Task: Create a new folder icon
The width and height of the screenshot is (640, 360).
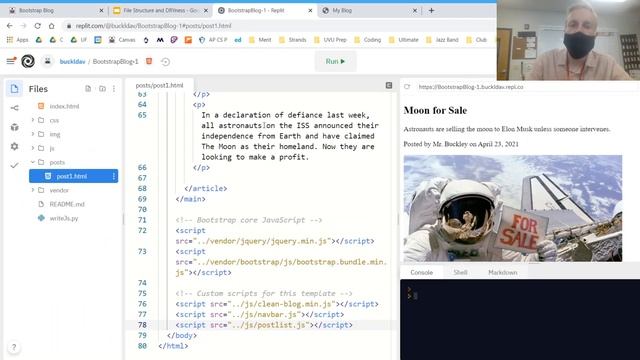Action: (x=102, y=89)
